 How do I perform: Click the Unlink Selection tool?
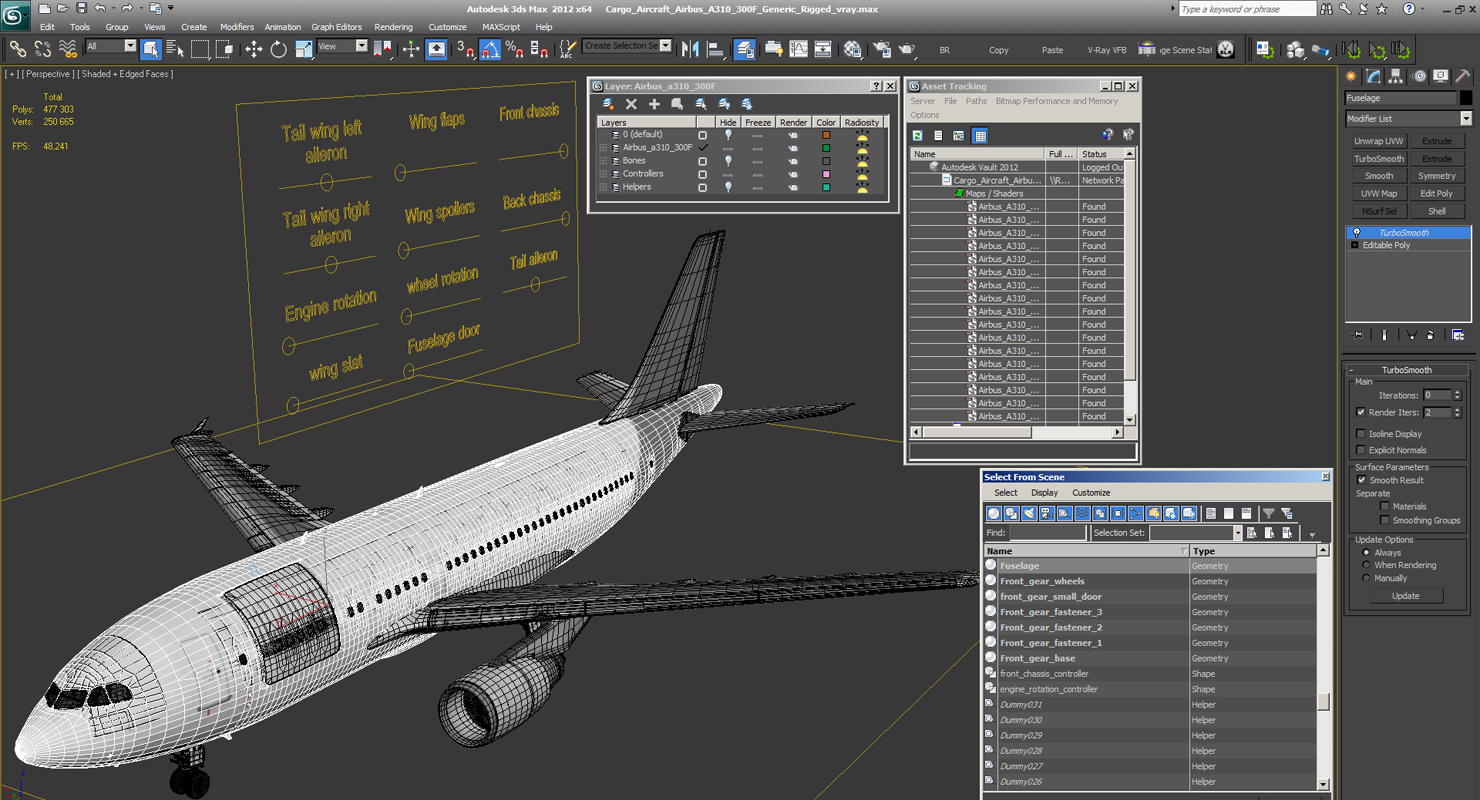(43, 48)
